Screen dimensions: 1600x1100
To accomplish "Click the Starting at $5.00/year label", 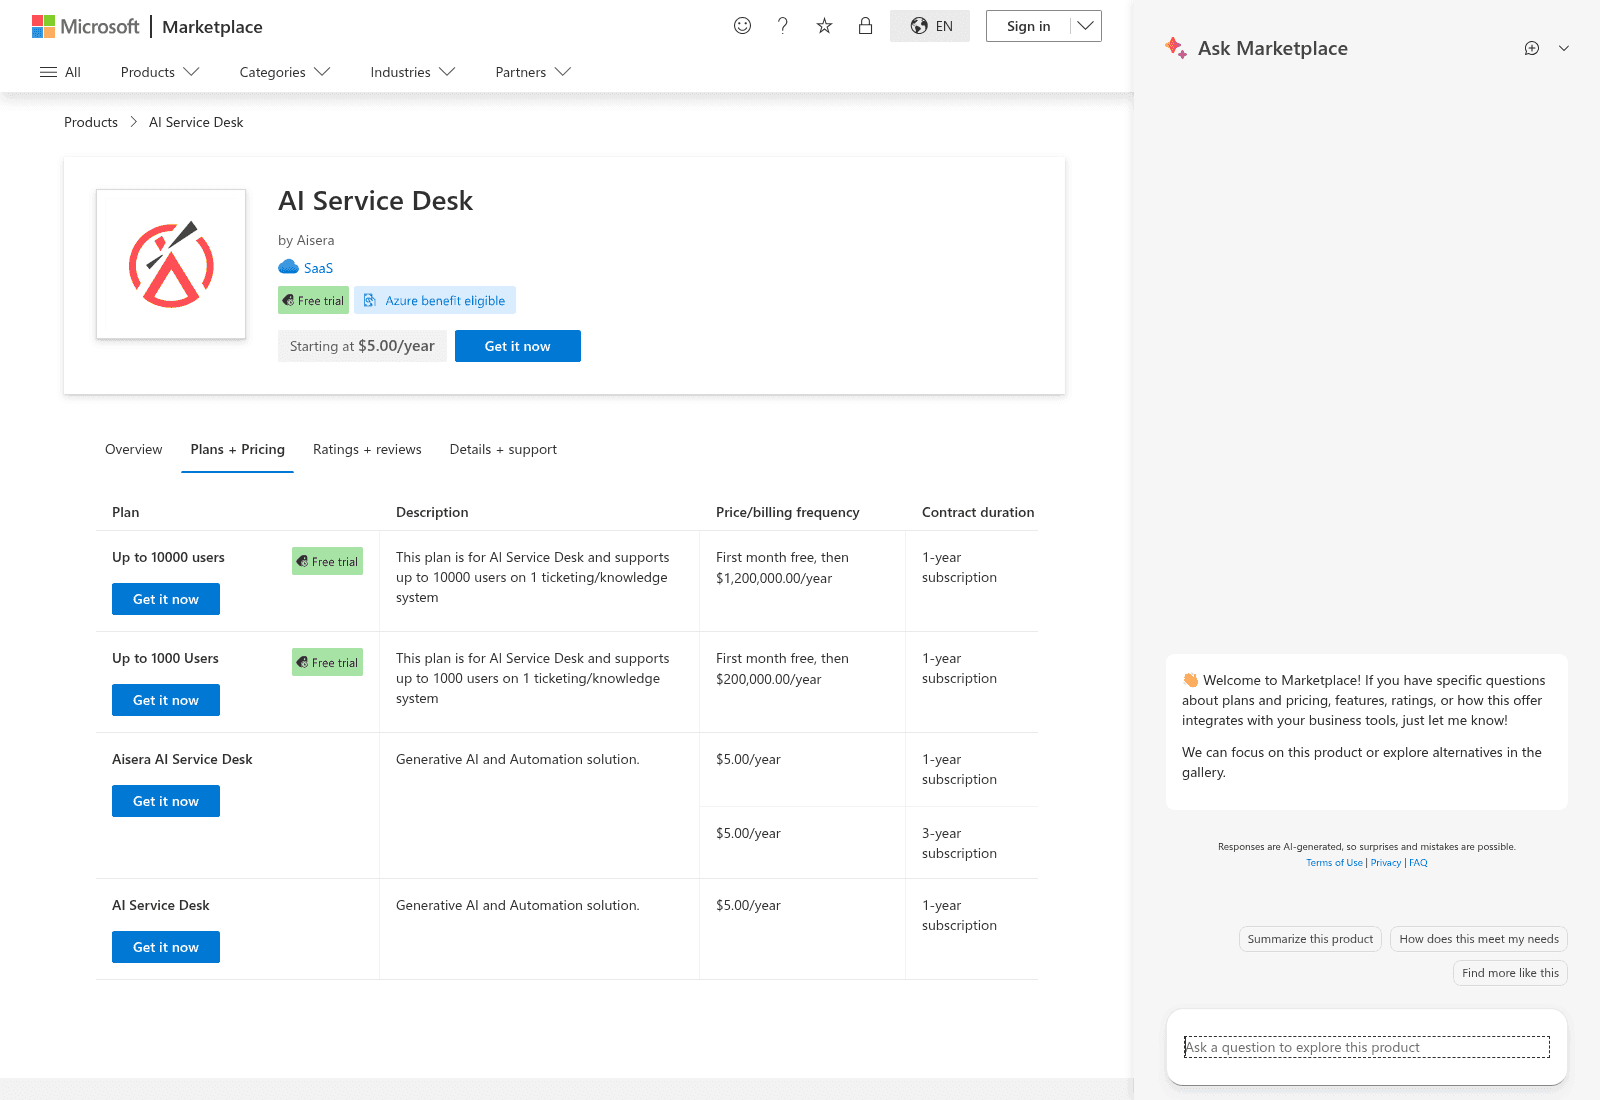I will pos(362,346).
